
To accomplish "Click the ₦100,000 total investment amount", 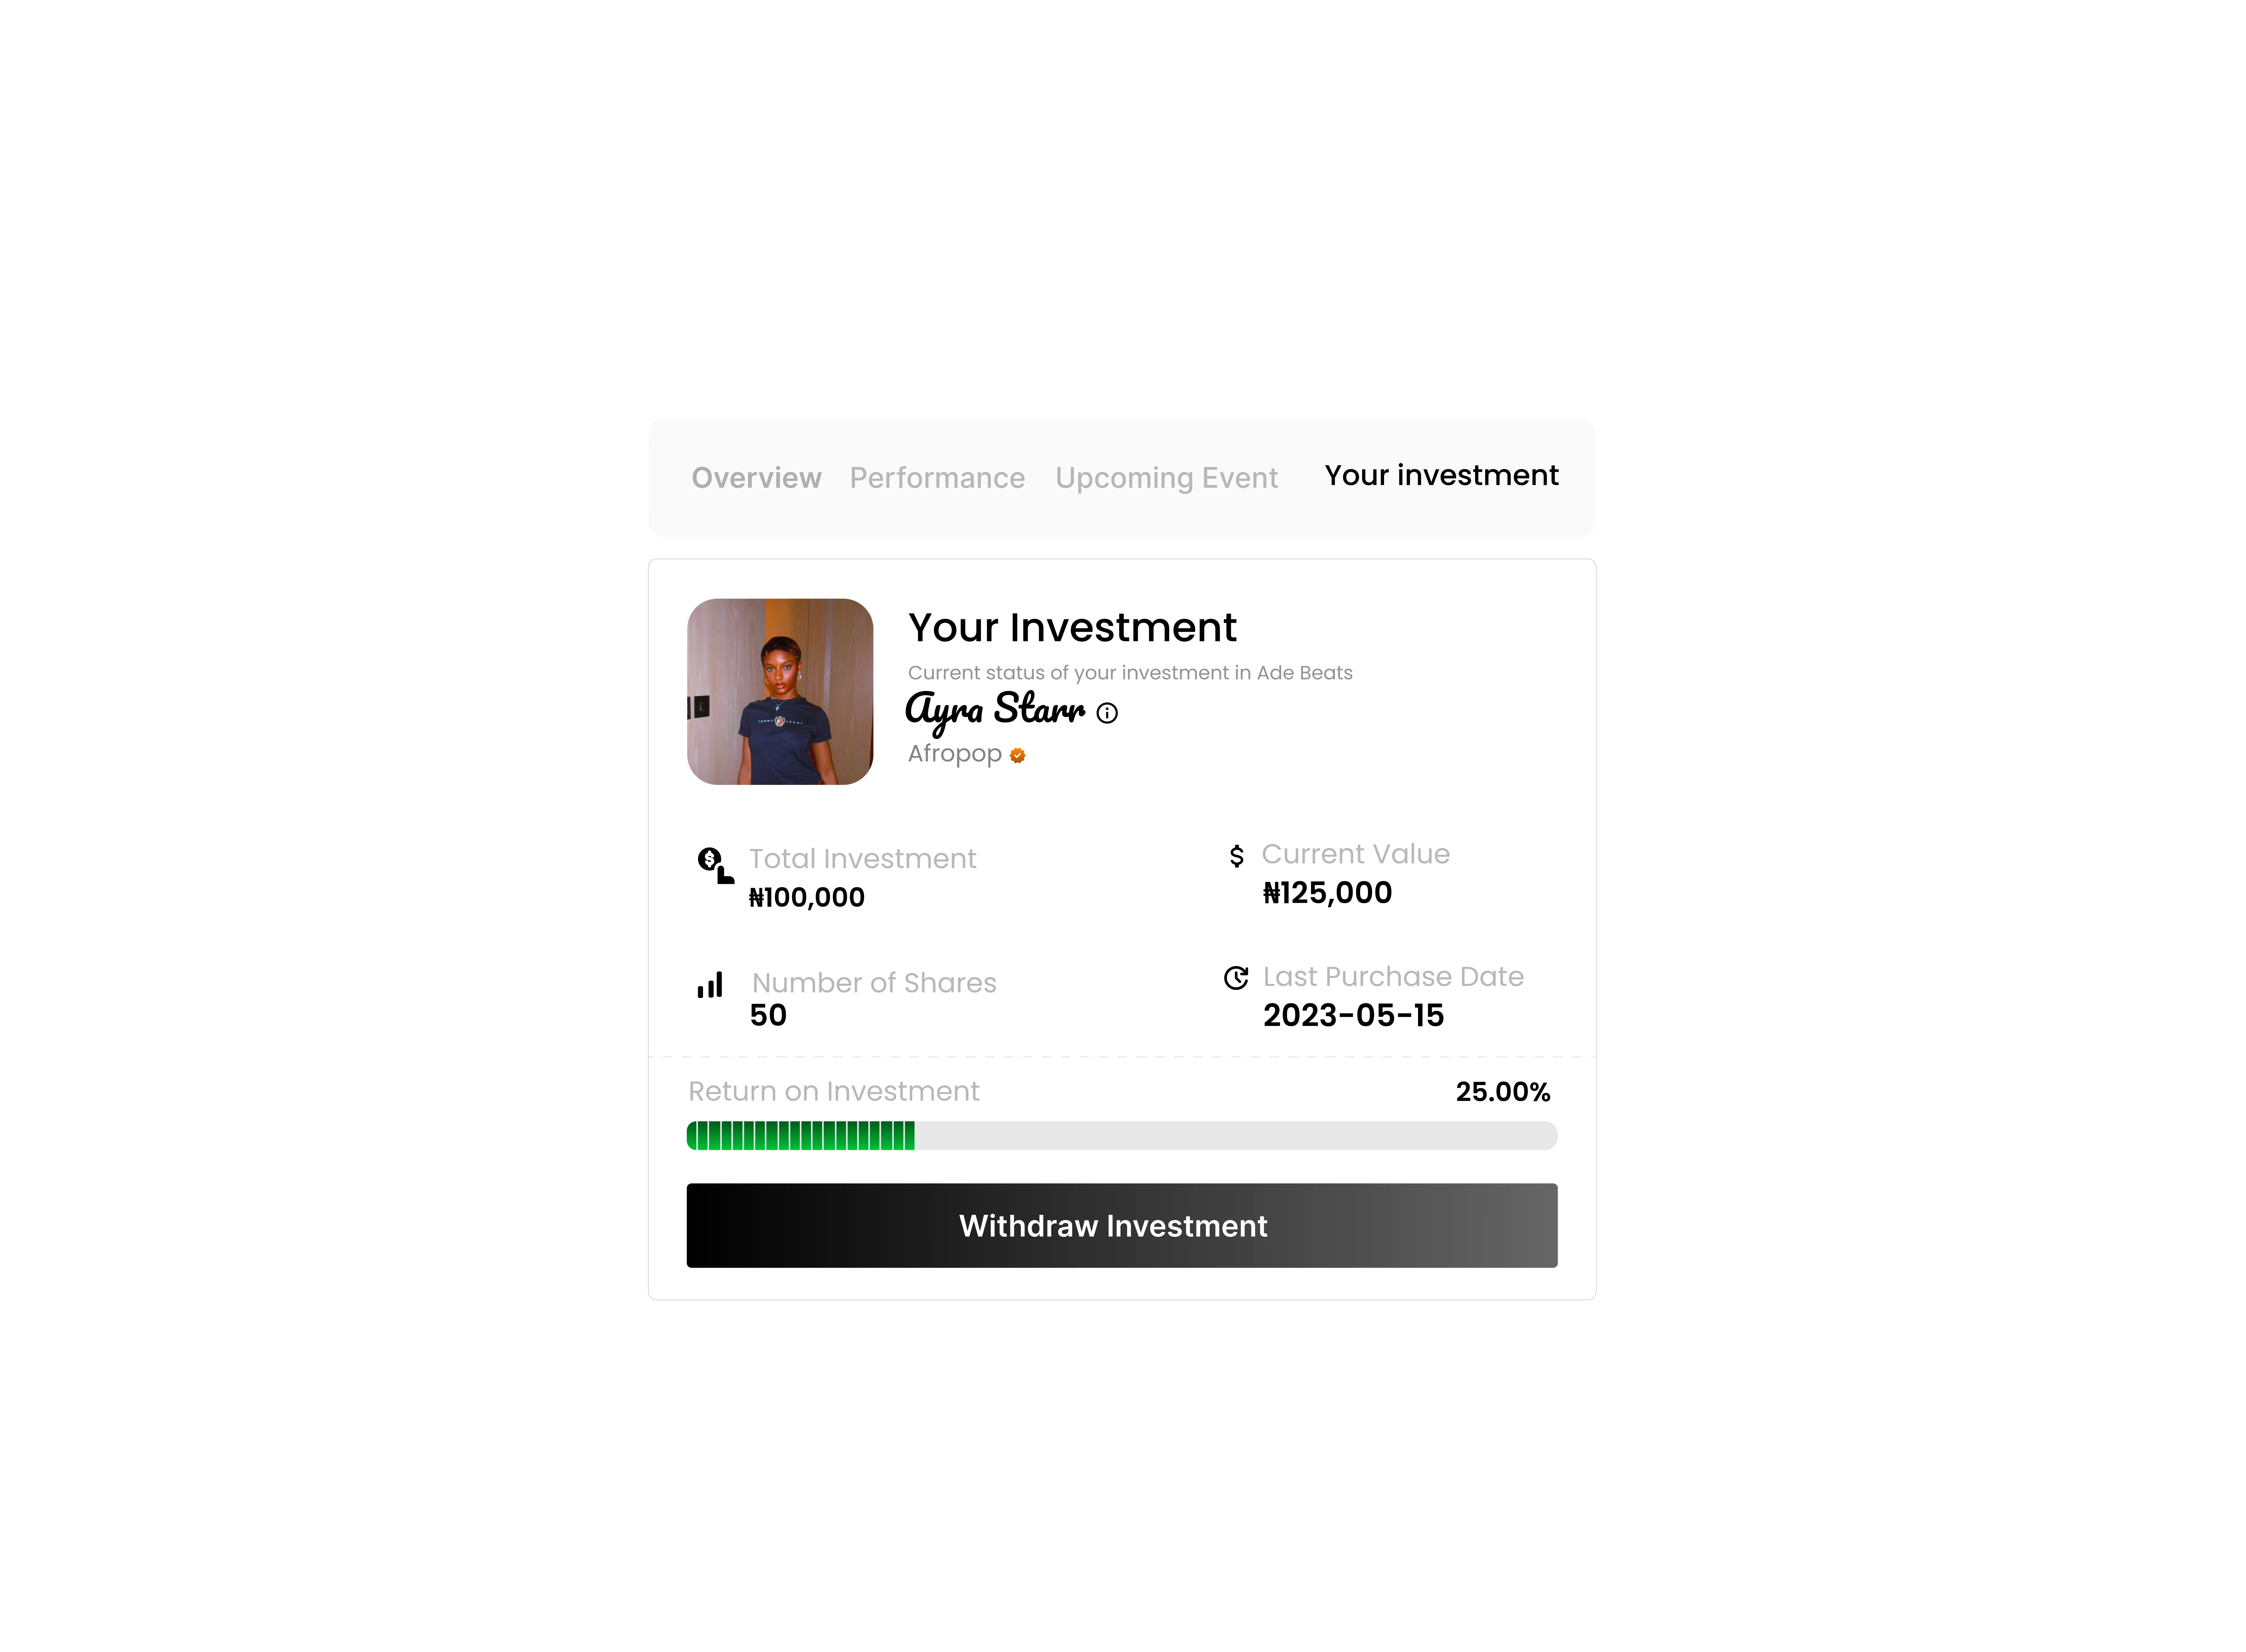I will (807, 897).
